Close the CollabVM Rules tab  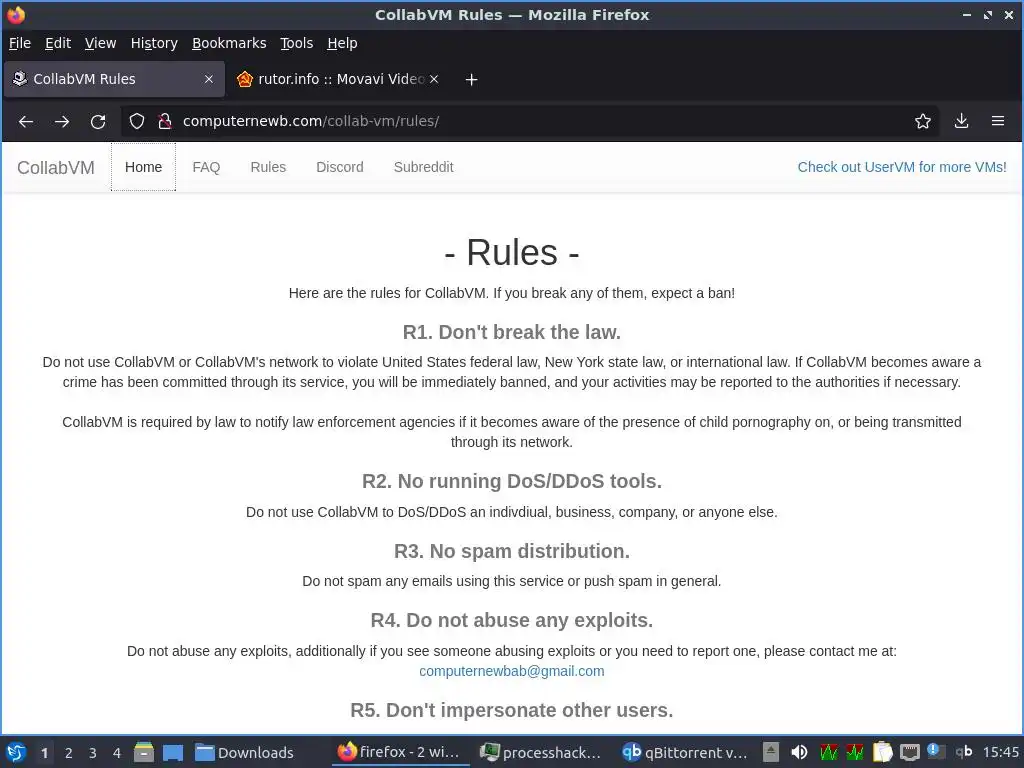[209, 79]
